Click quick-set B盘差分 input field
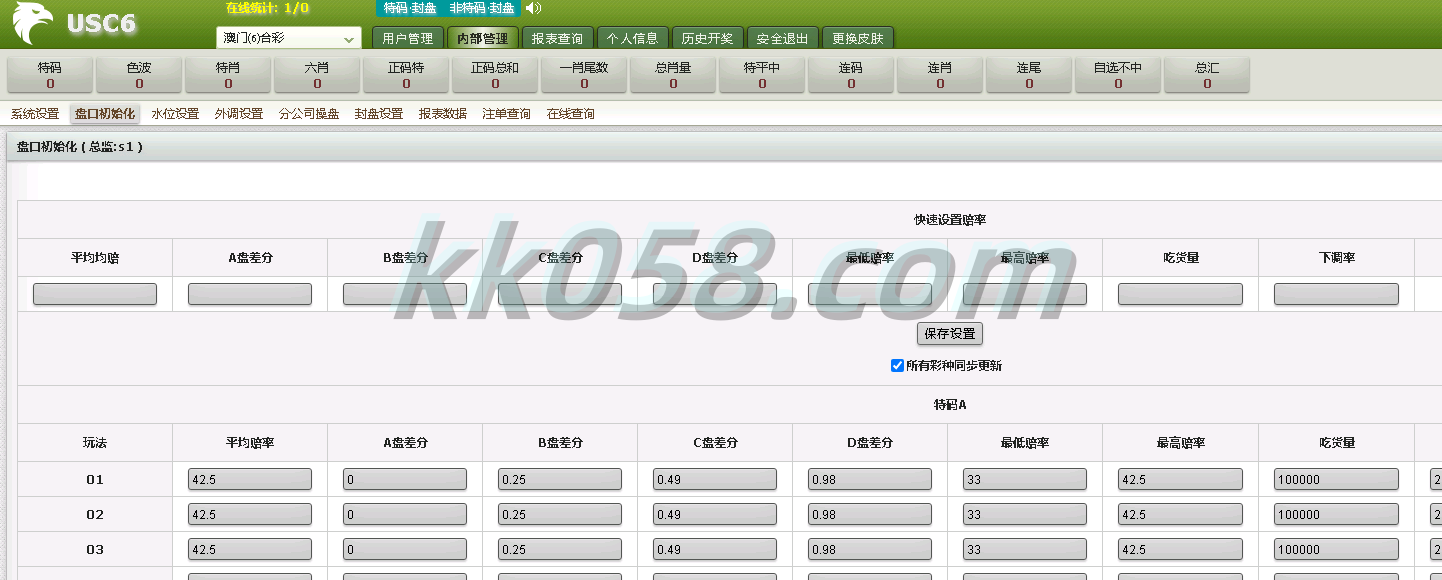This screenshot has height=580, width=1442. [x=405, y=294]
